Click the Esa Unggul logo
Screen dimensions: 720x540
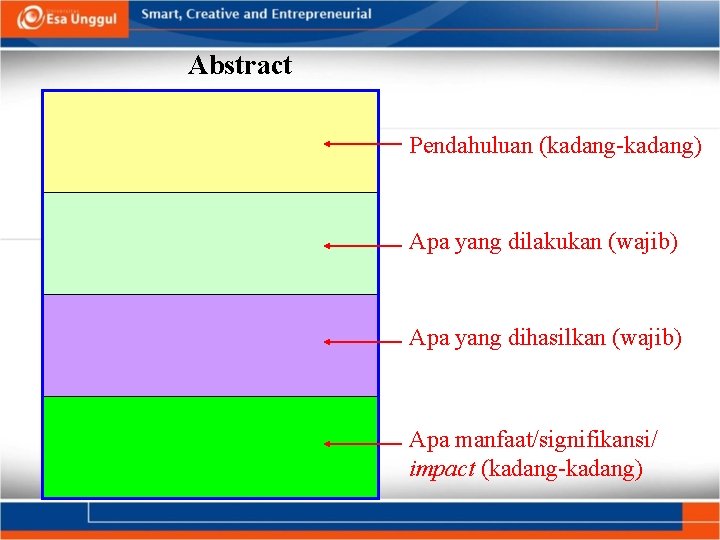point(67,18)
